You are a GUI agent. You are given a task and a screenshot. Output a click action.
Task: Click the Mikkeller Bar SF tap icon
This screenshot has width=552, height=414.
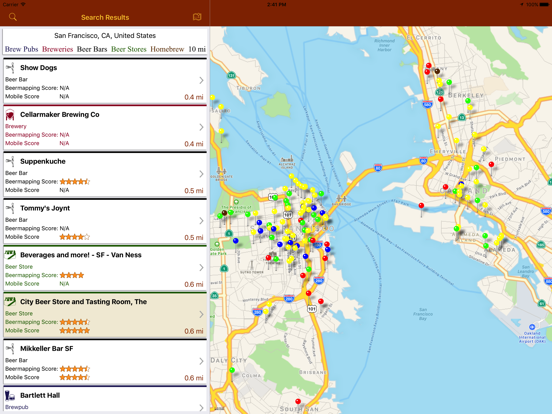[x=11, y=349]
